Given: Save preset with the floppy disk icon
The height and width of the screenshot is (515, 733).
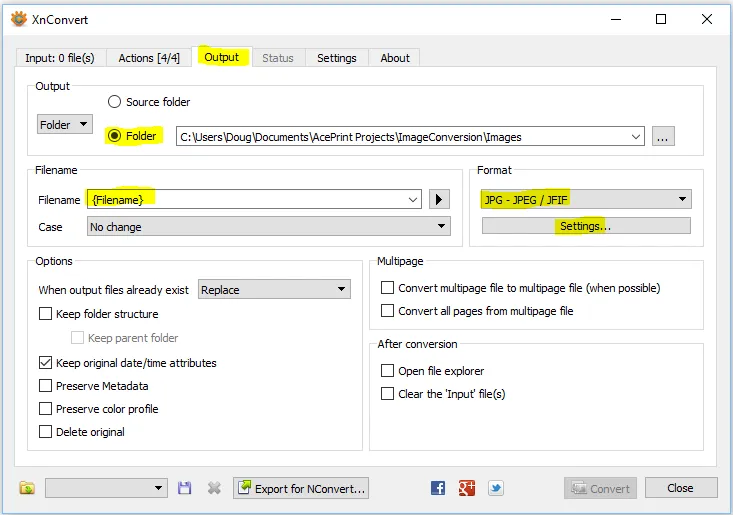Looking at the screenshot, I should click(x=185, y=488).
